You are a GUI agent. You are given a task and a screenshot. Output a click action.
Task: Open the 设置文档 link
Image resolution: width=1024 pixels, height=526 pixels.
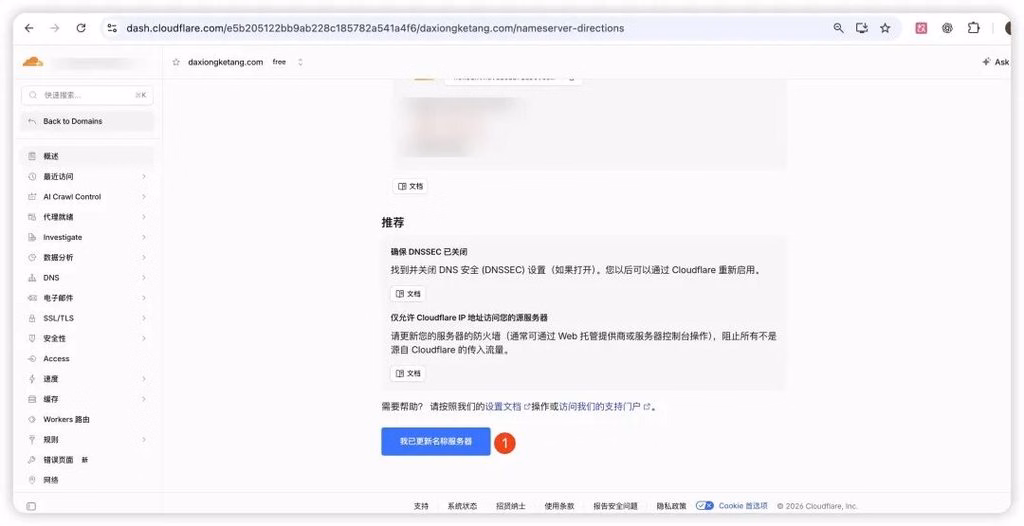507,406
